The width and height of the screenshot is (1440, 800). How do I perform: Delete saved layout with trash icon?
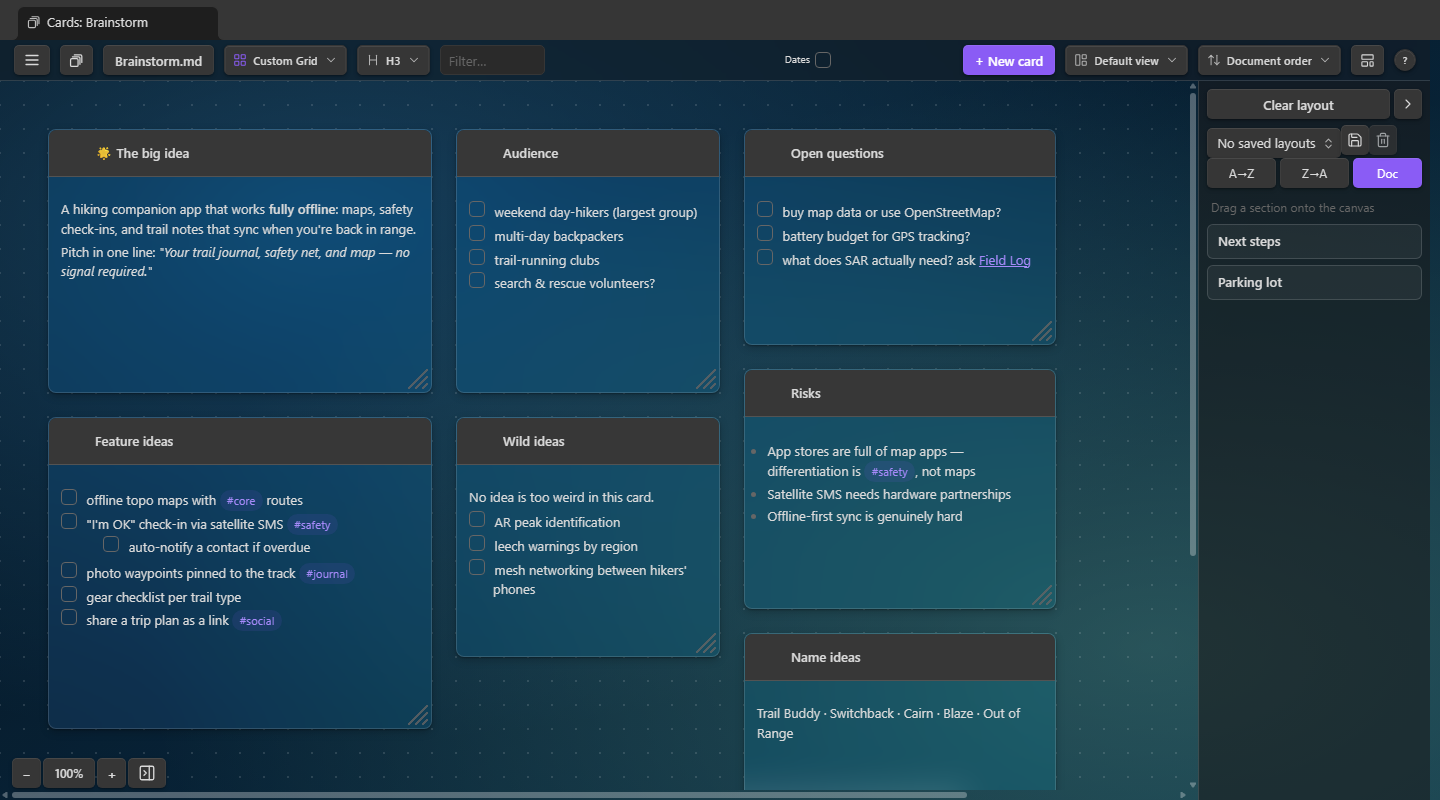1383,140
